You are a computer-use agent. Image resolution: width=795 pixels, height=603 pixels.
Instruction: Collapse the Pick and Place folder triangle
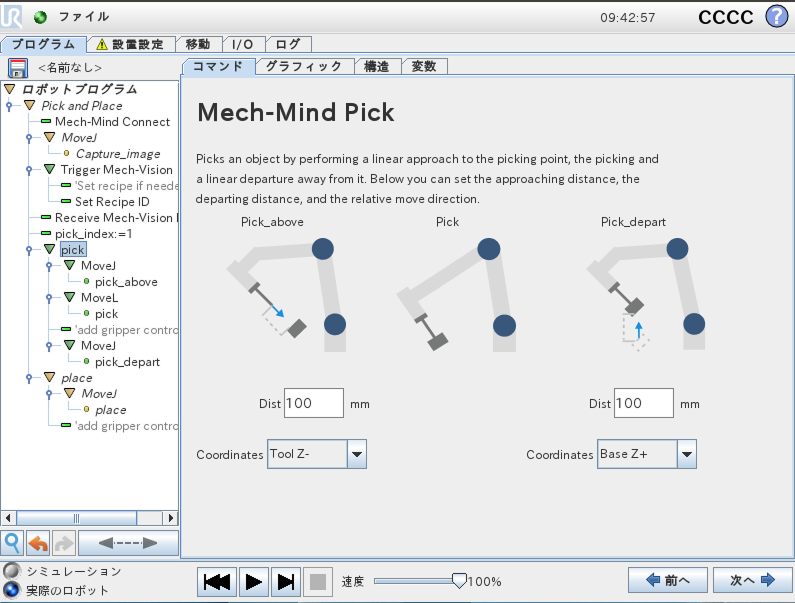29,105
